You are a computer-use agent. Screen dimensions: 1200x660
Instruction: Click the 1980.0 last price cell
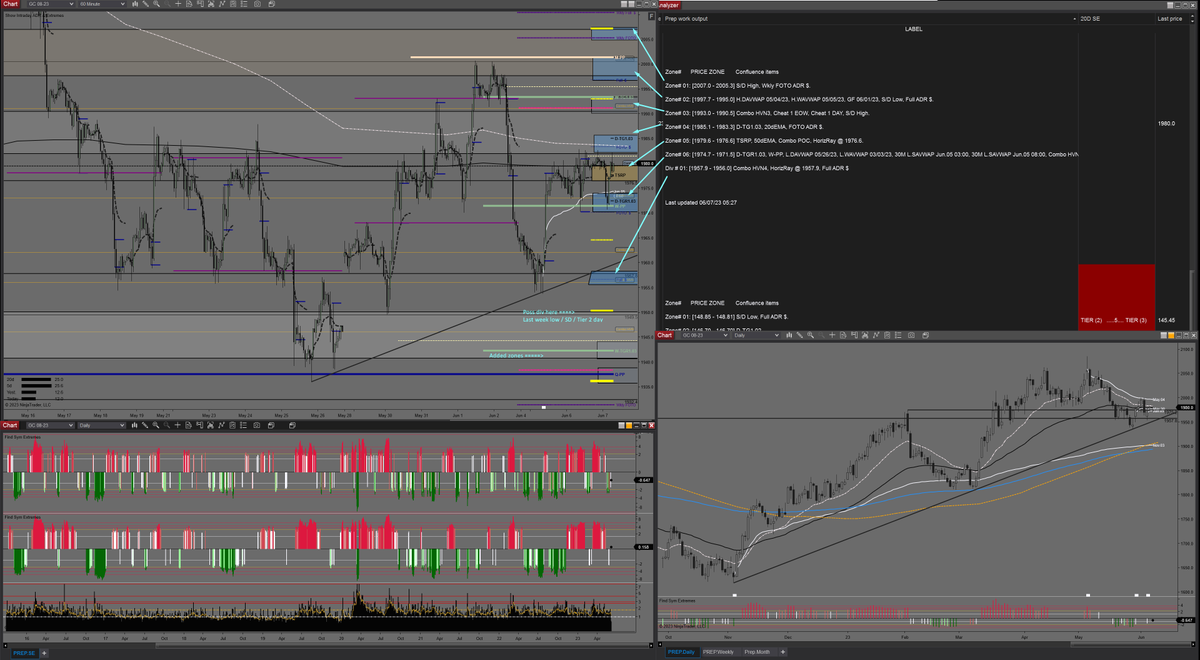[1166, 124]
